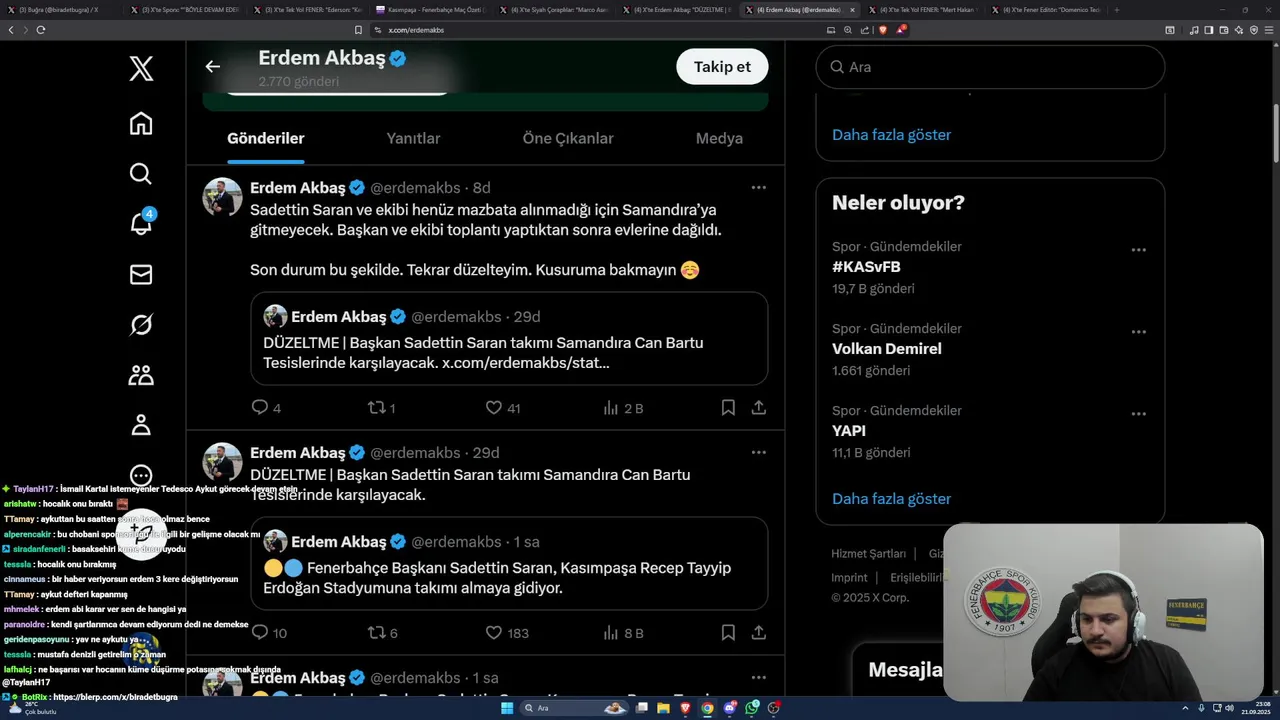View analytics of post with 8 B views

[611, 632]
